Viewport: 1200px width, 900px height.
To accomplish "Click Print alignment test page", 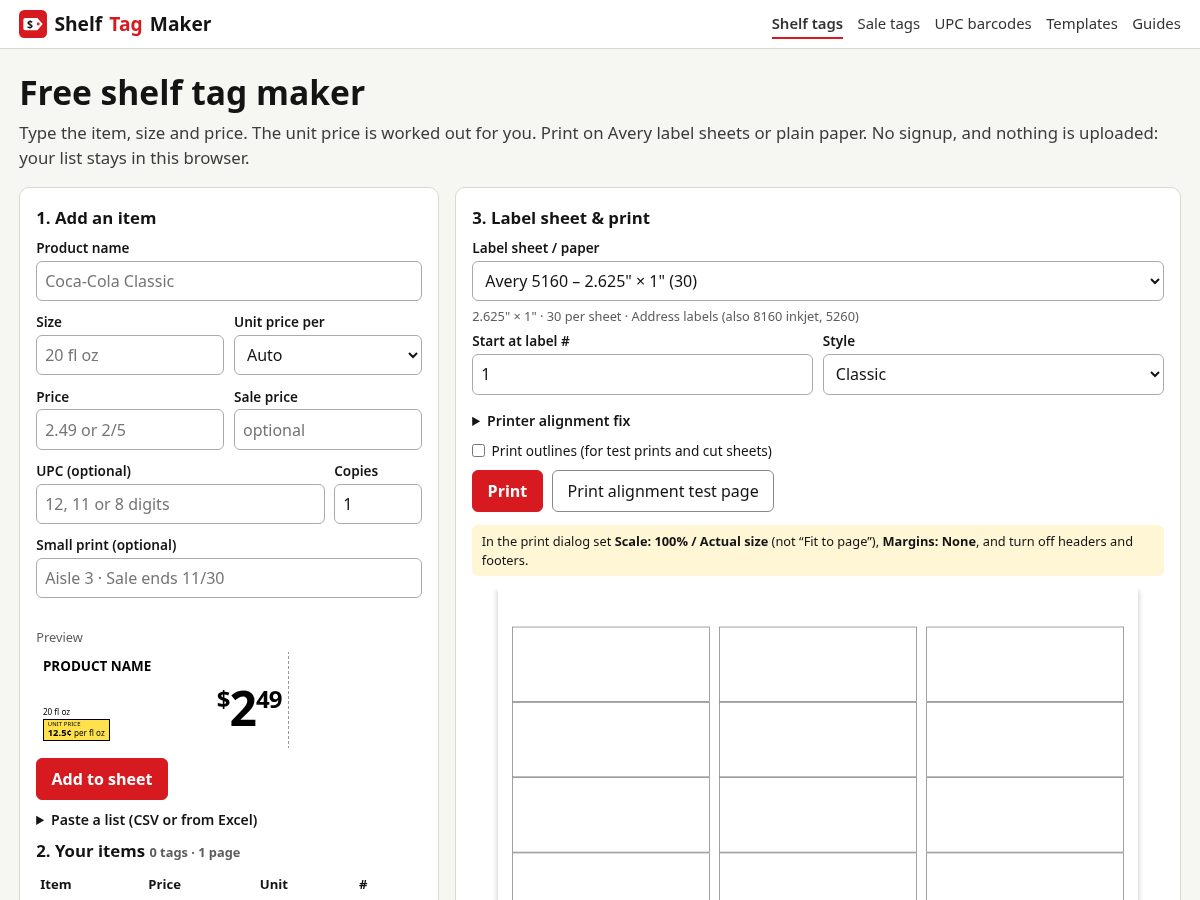I will [x=663, y=491].
